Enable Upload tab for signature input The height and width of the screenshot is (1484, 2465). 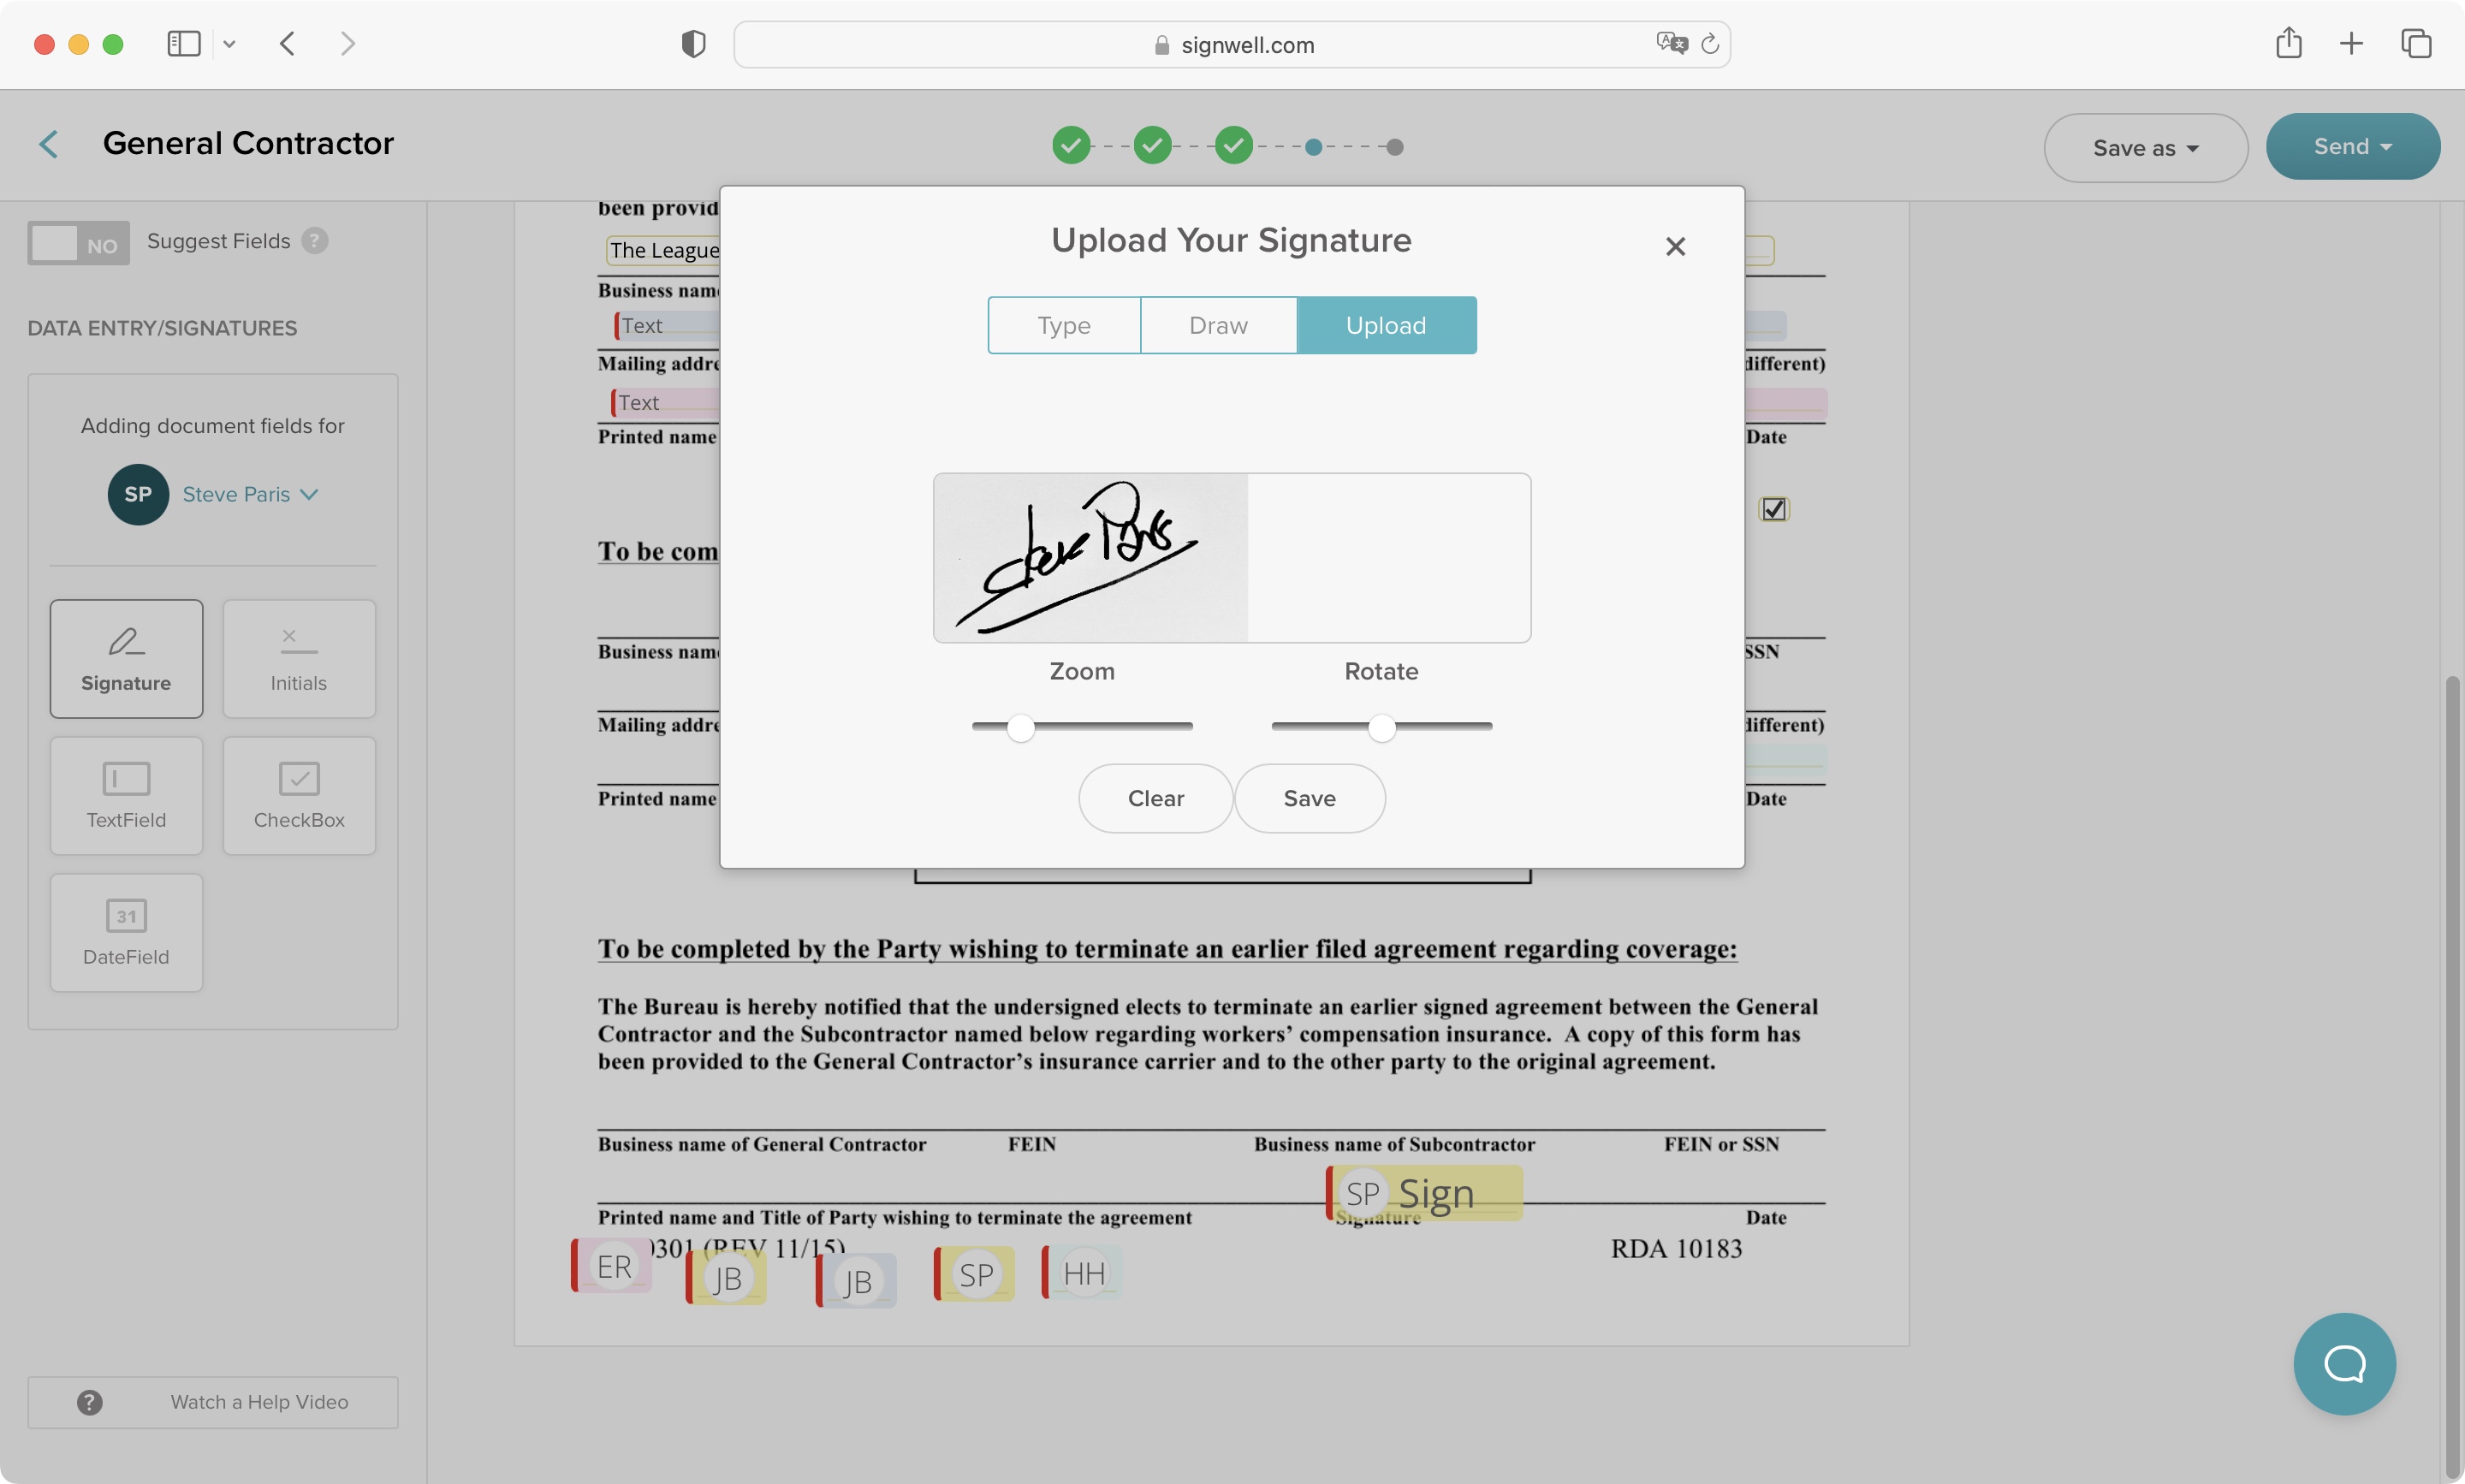1386,324
